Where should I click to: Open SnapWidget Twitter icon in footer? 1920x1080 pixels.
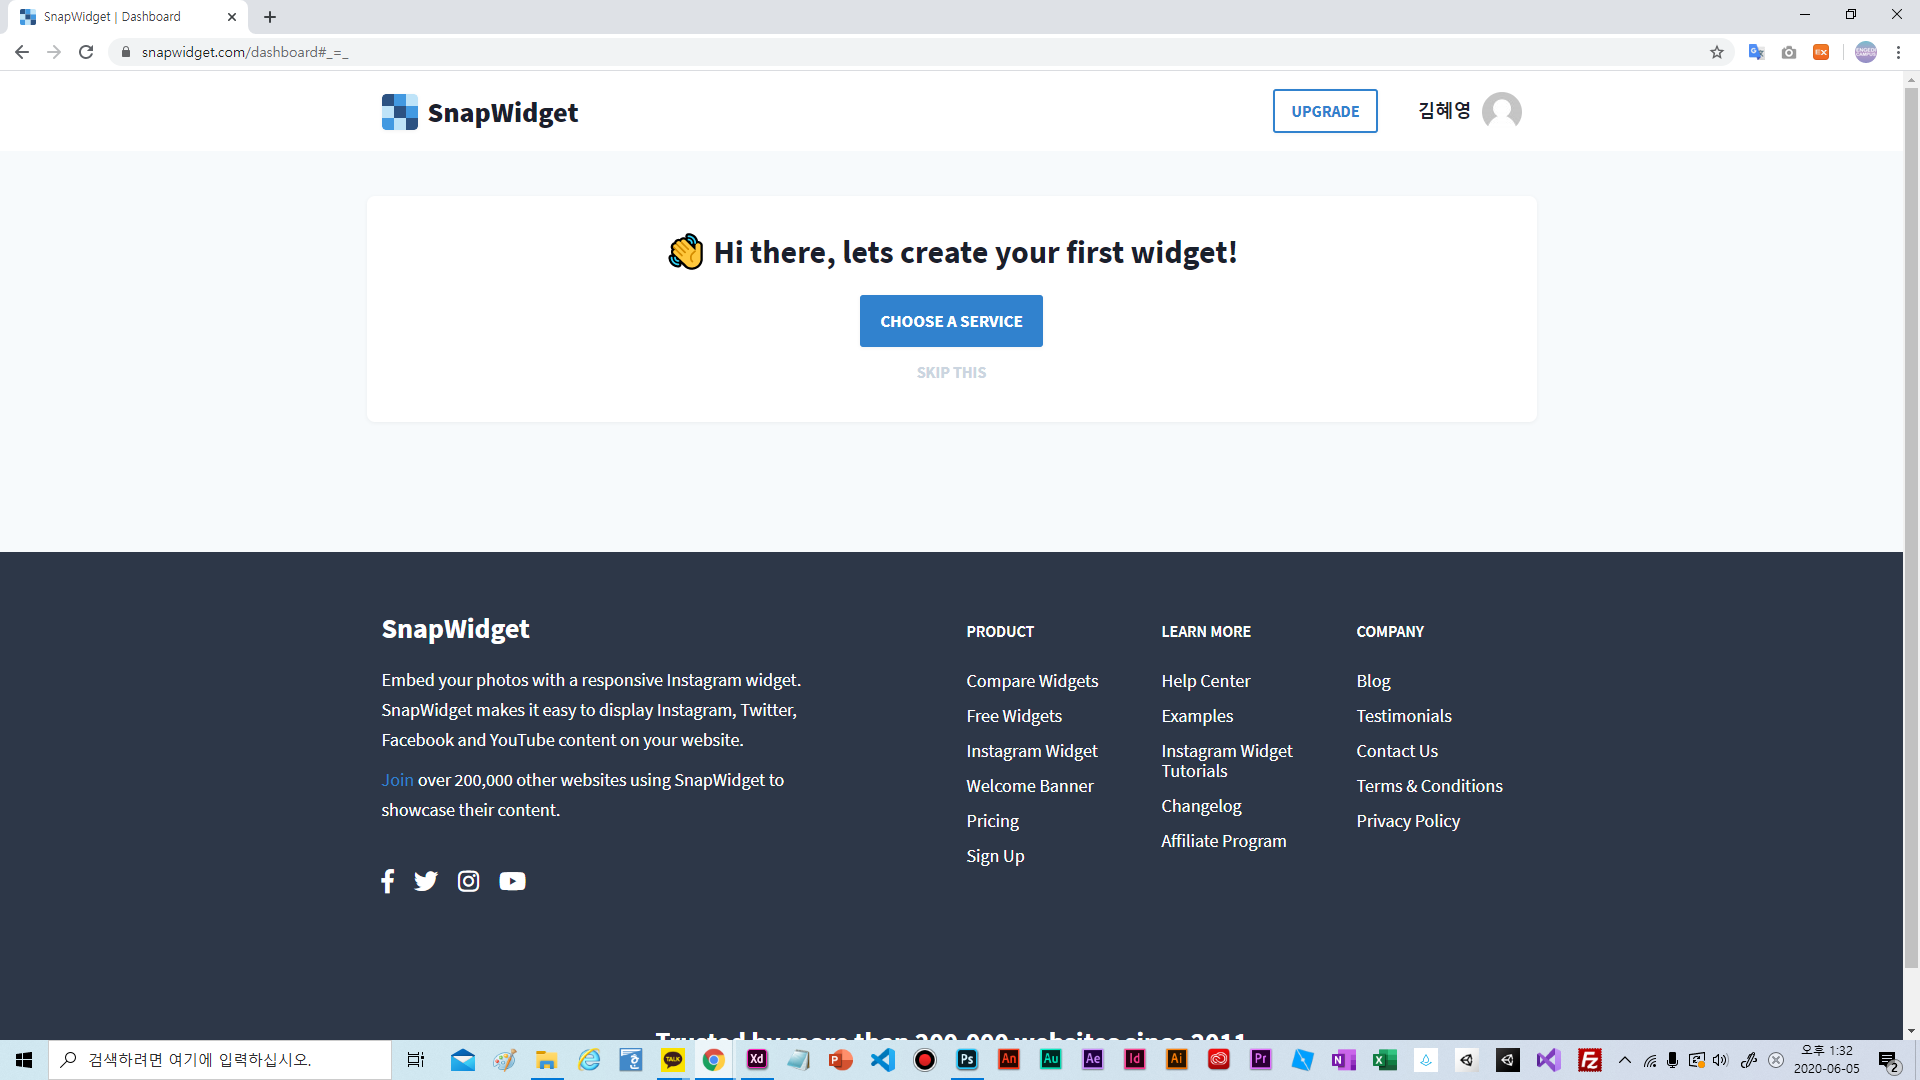pos(426,881)
